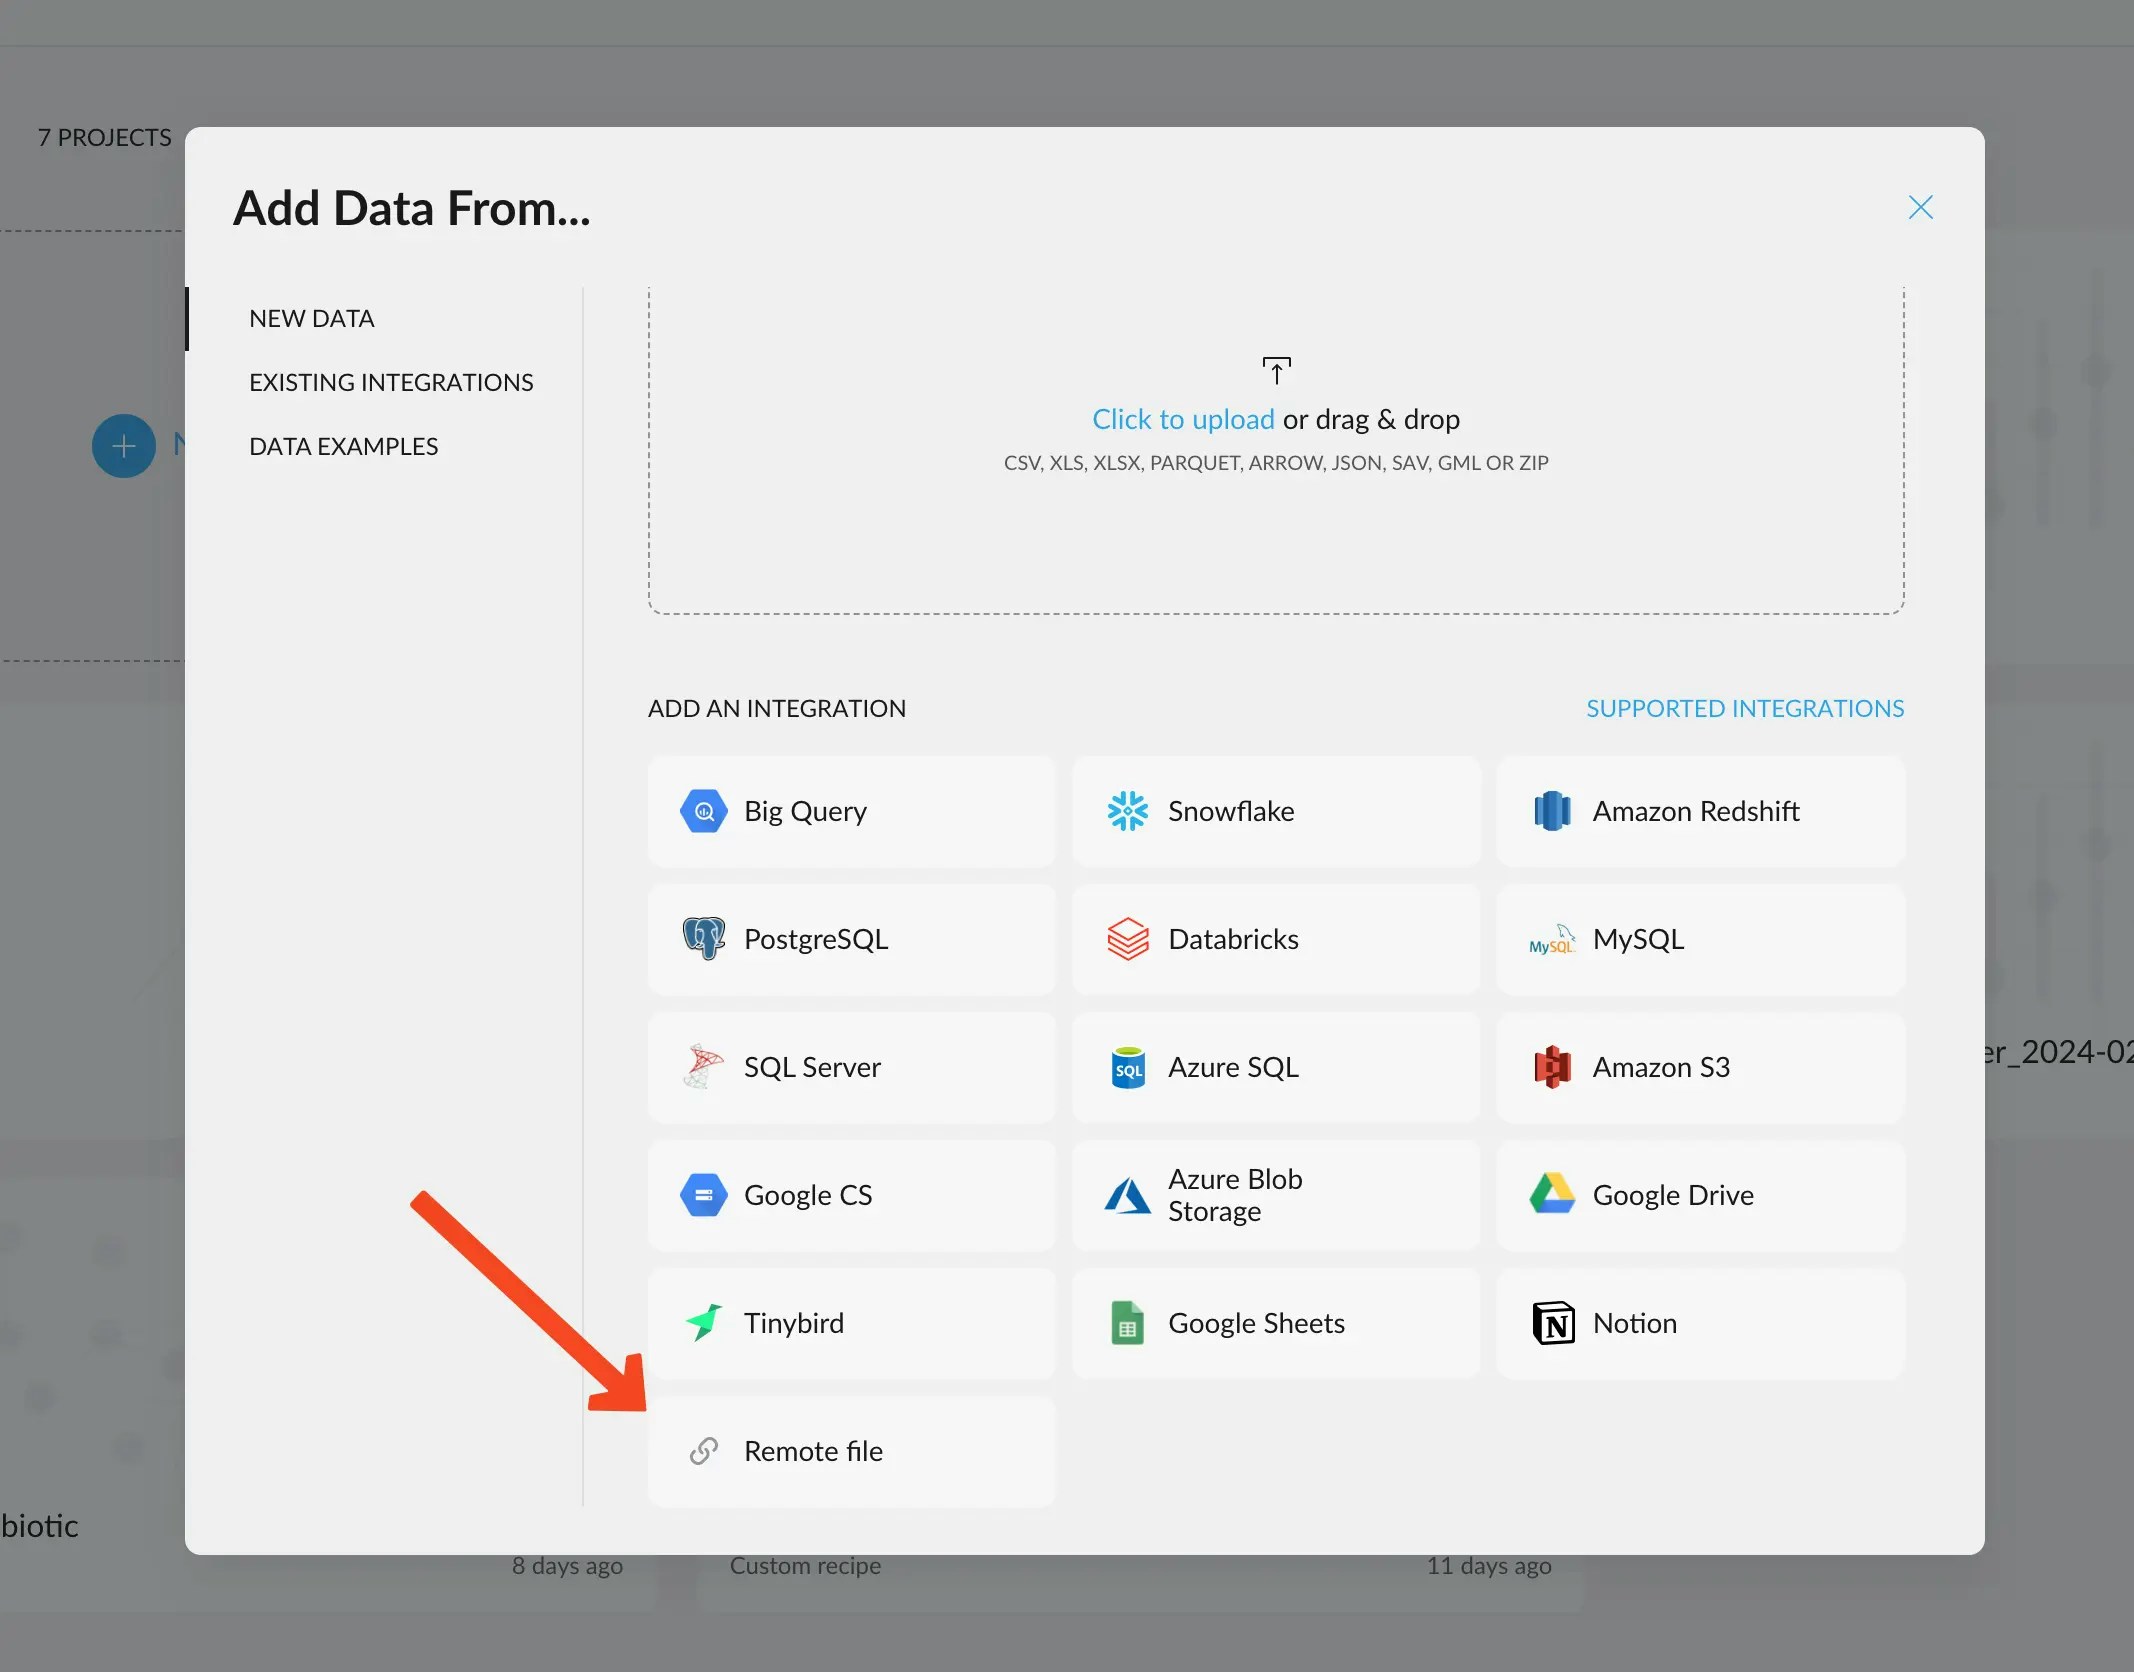Open the Data Examples tab

(343, 446)
